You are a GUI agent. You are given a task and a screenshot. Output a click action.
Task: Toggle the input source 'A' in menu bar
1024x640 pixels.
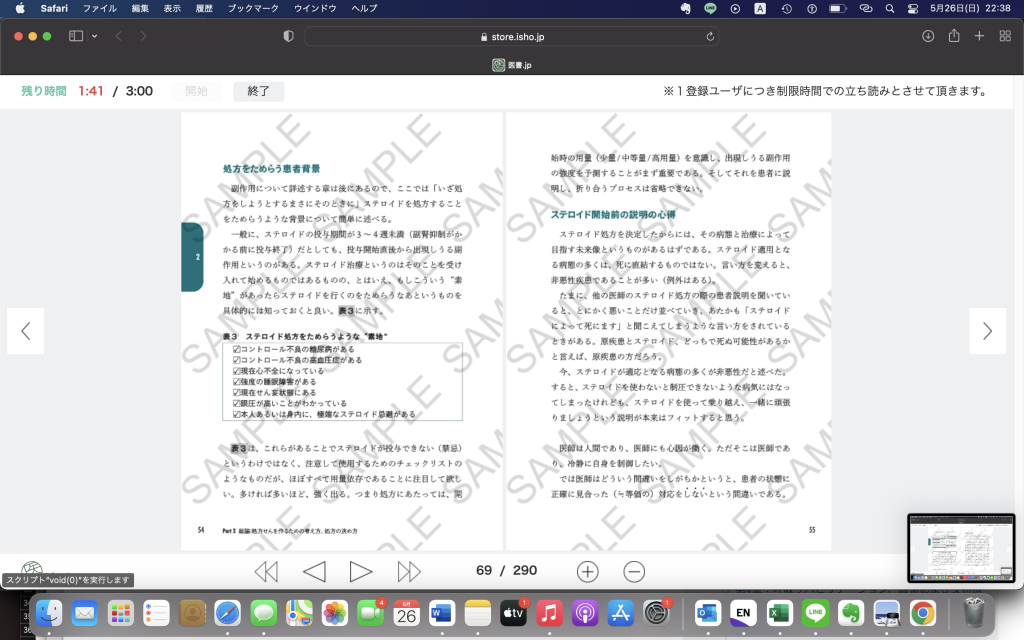tap(760, 8)
